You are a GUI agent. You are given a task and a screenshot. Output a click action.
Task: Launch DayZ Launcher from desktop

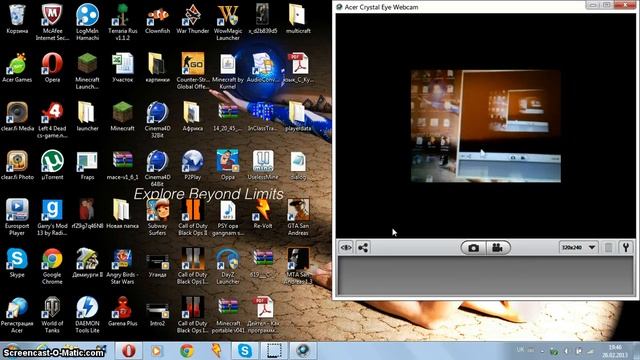[228, 266]
